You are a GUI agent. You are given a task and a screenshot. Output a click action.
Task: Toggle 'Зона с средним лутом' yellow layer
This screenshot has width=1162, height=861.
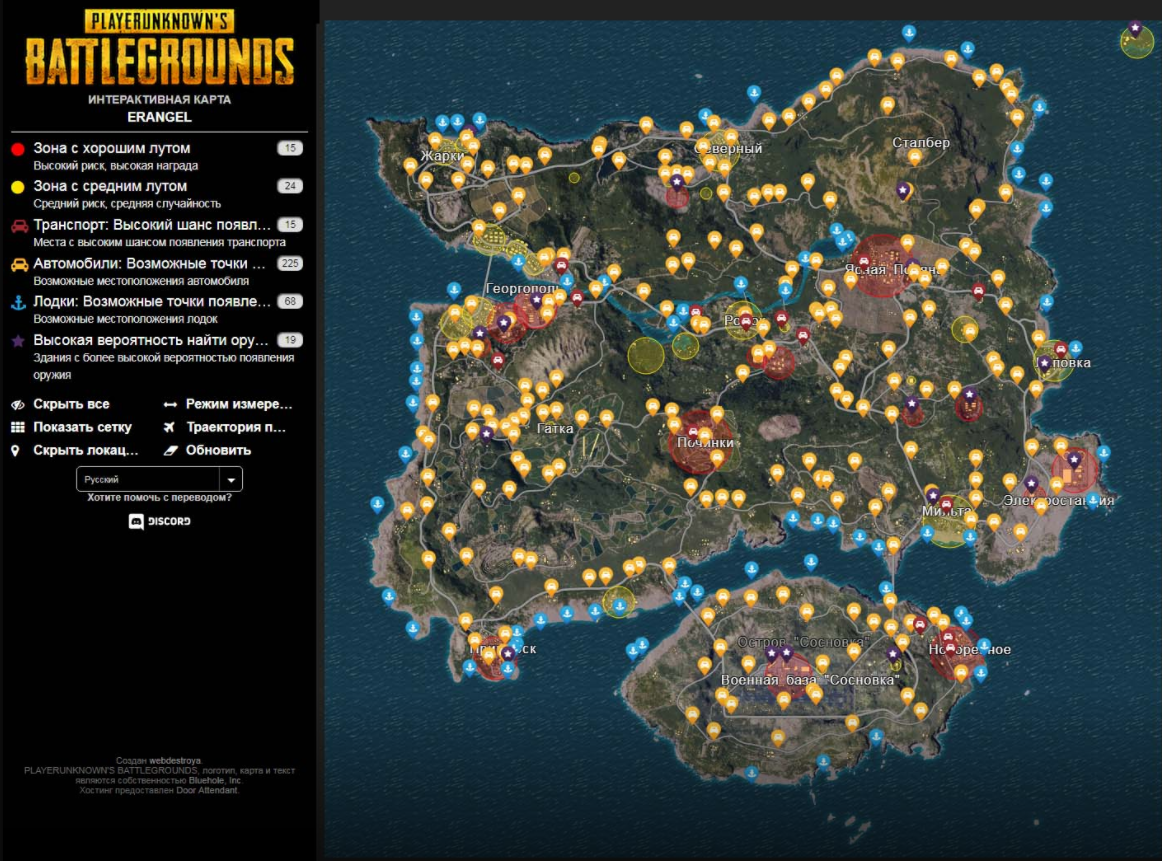pyautogui.click(x=159, y=194)
